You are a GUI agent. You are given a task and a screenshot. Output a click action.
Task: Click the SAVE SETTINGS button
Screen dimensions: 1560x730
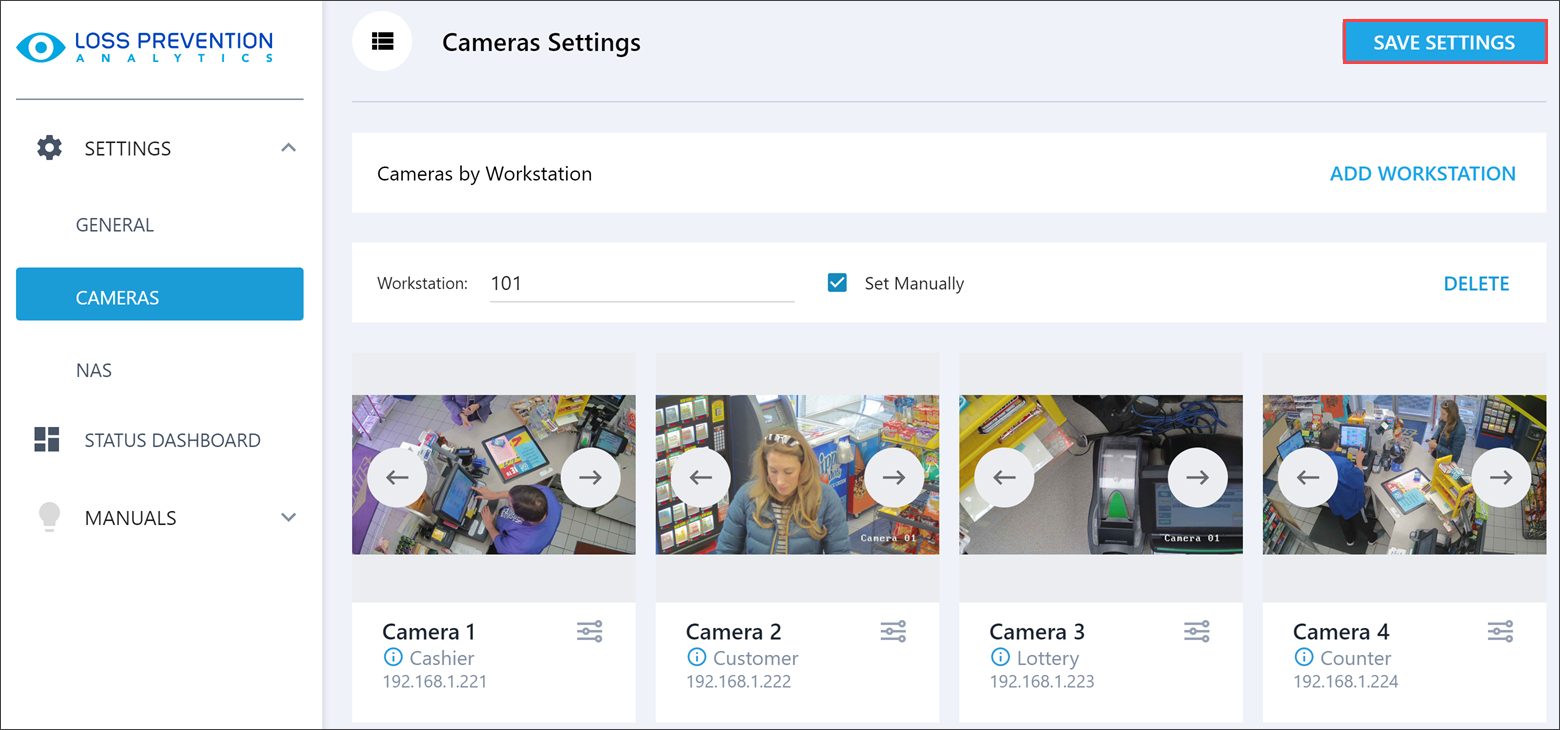click(x=1444, y=42)
